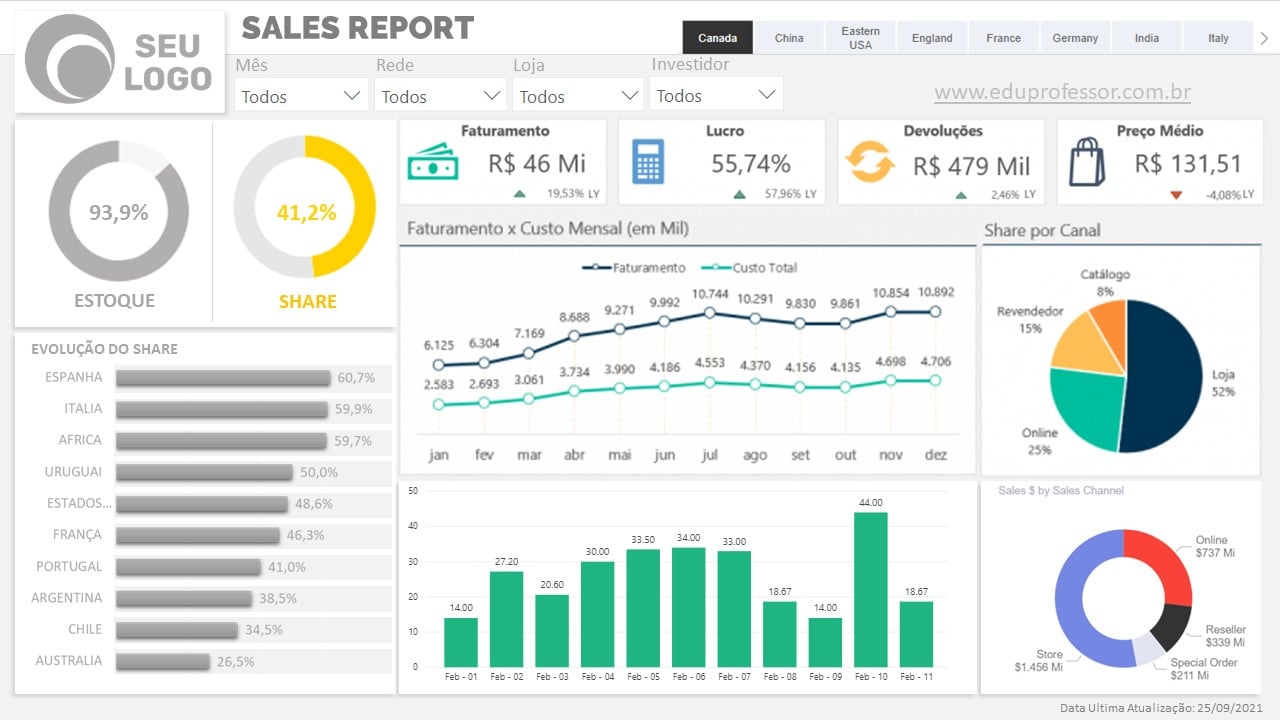Click the blue calculator Lucro icon
Viewport: 1280px width, 720px height.
point(648,162)
